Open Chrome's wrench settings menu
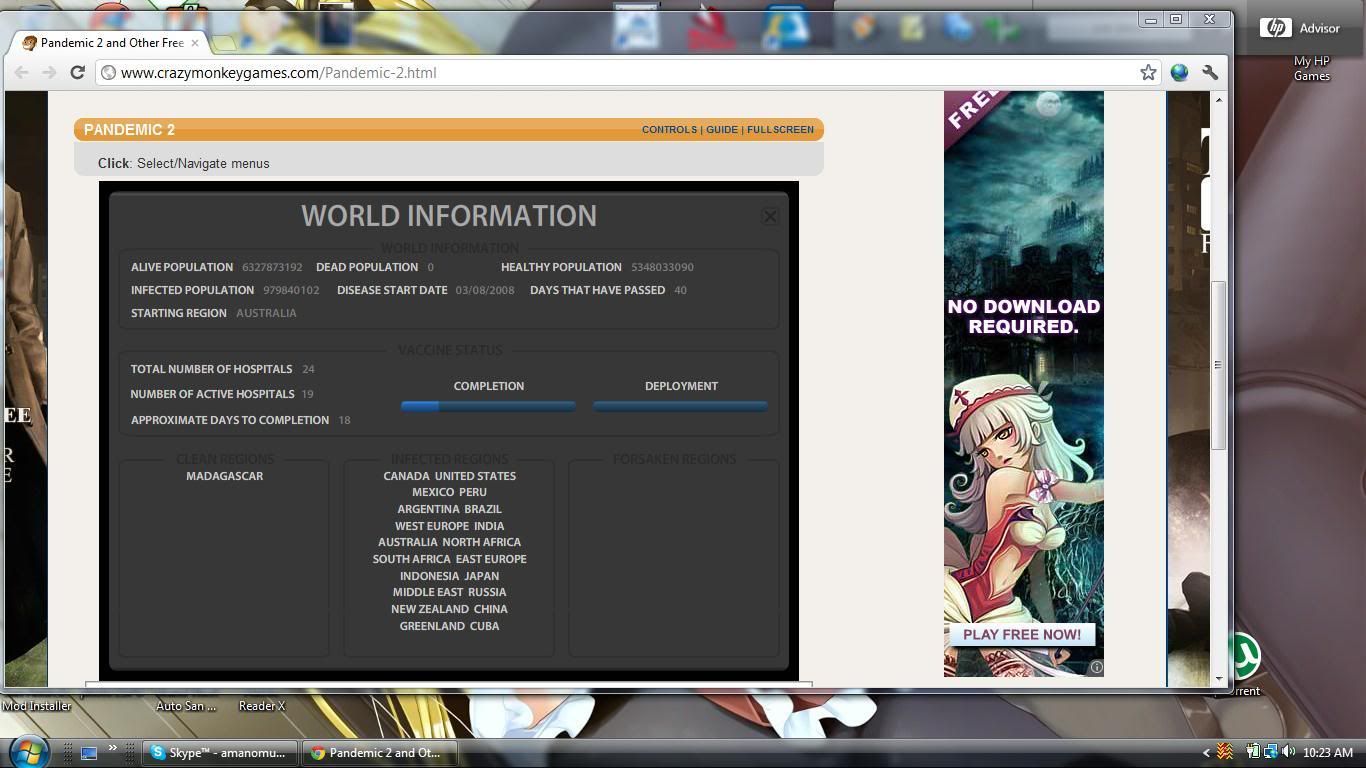Image resolution: width=1366 pixels, height=768 pixels. tap(1210, 72)
